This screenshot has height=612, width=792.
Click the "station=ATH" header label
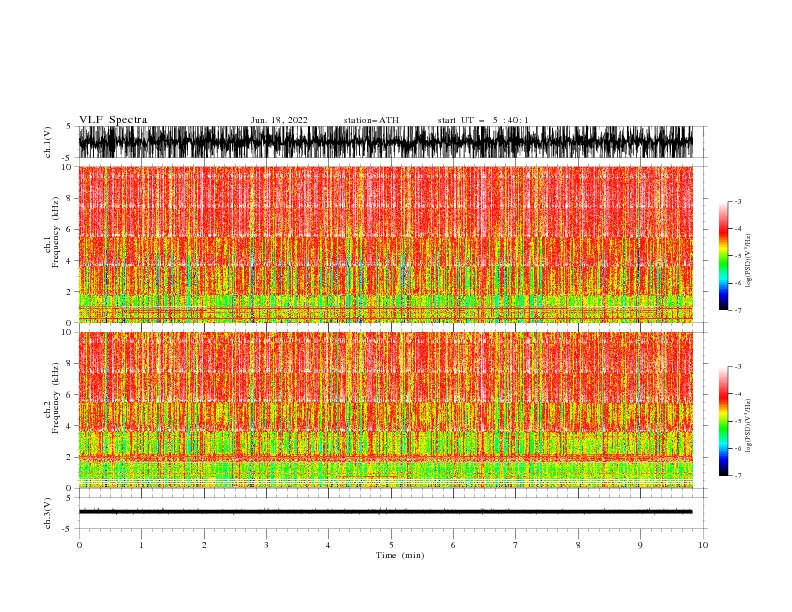click(x=371, y=120)
